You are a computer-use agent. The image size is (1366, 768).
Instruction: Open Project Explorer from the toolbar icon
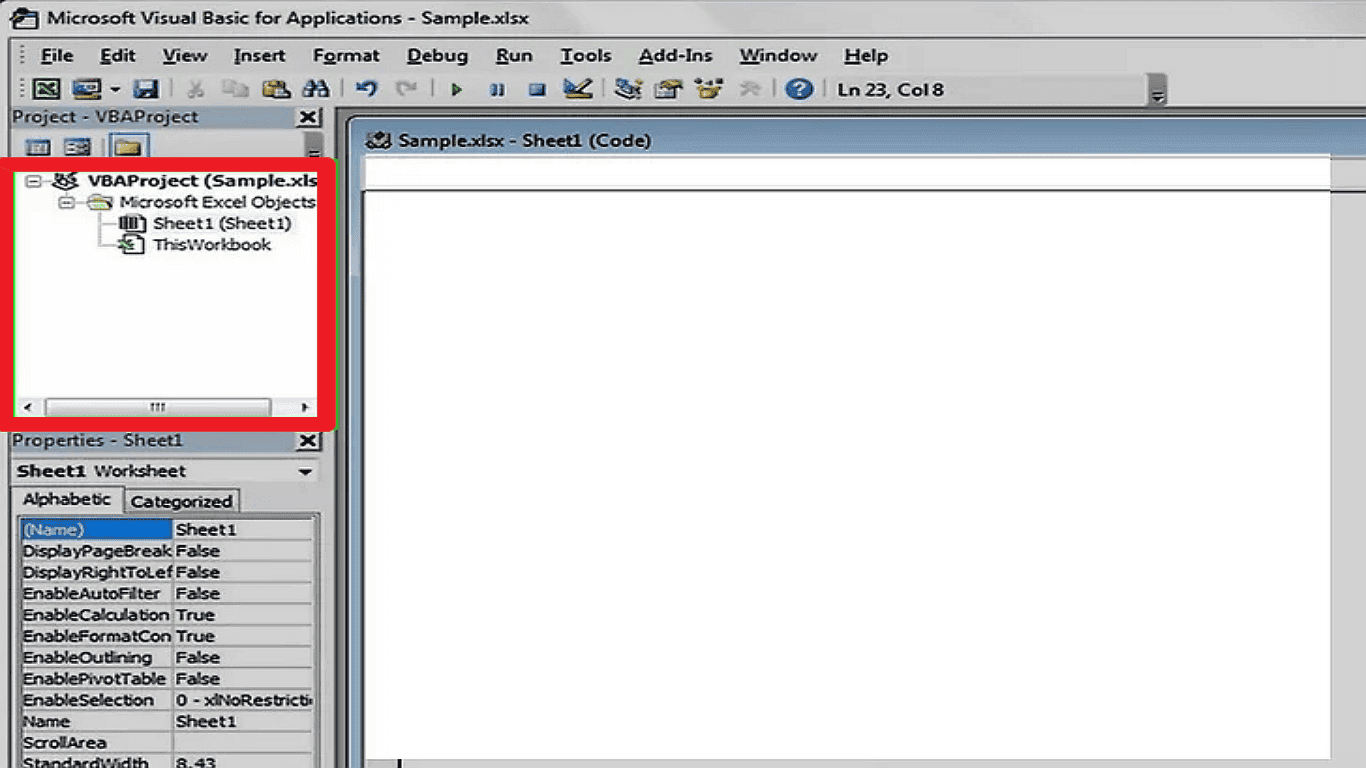[628, 89]
